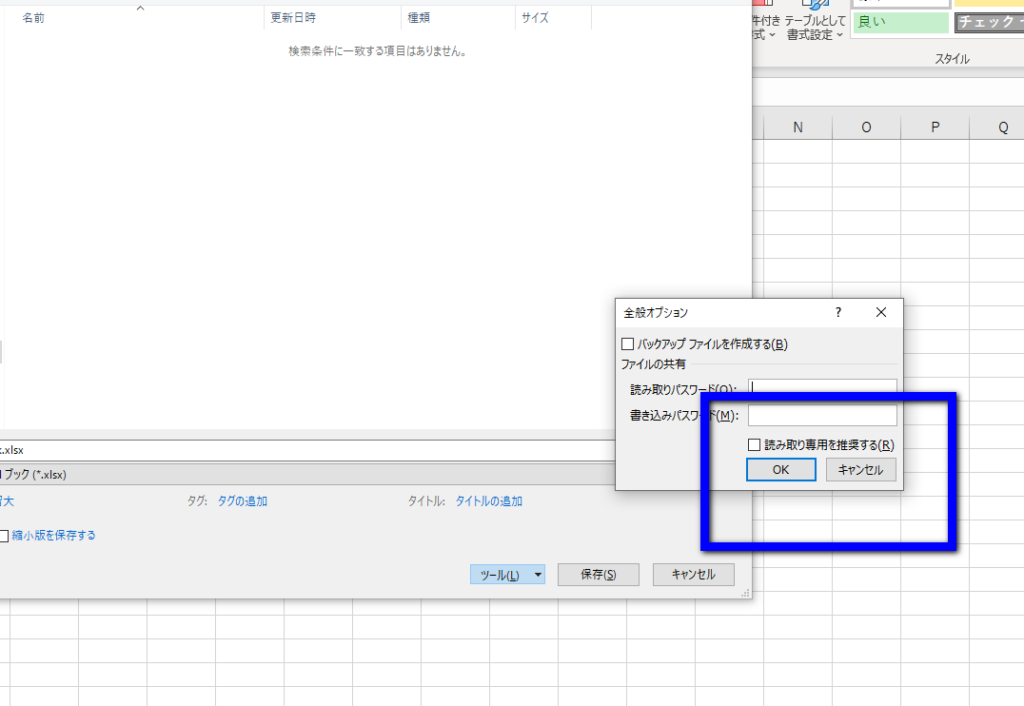Viewport: 1024px width, 706px height.
Task: Open the ツール dropdown arrow
Action: pos(537,575)
